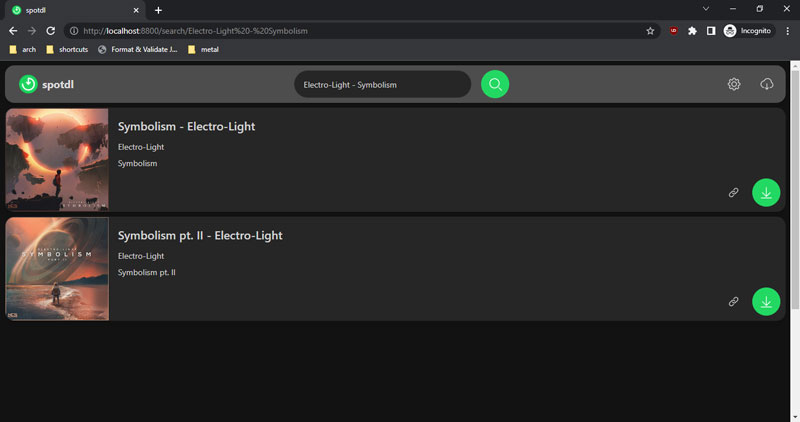
Task: Open the browser extensions puzzle icon
Action: point(693,31)
